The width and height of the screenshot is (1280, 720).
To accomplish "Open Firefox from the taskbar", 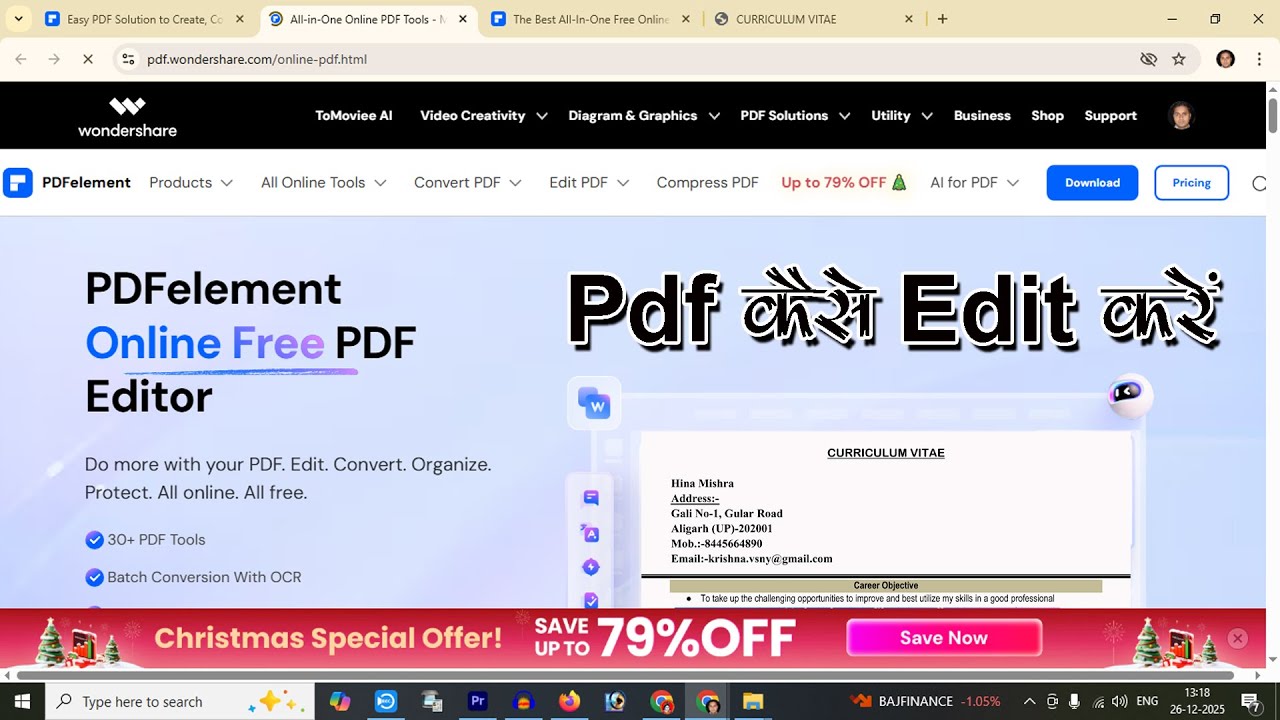I will (x=569, y=701).
